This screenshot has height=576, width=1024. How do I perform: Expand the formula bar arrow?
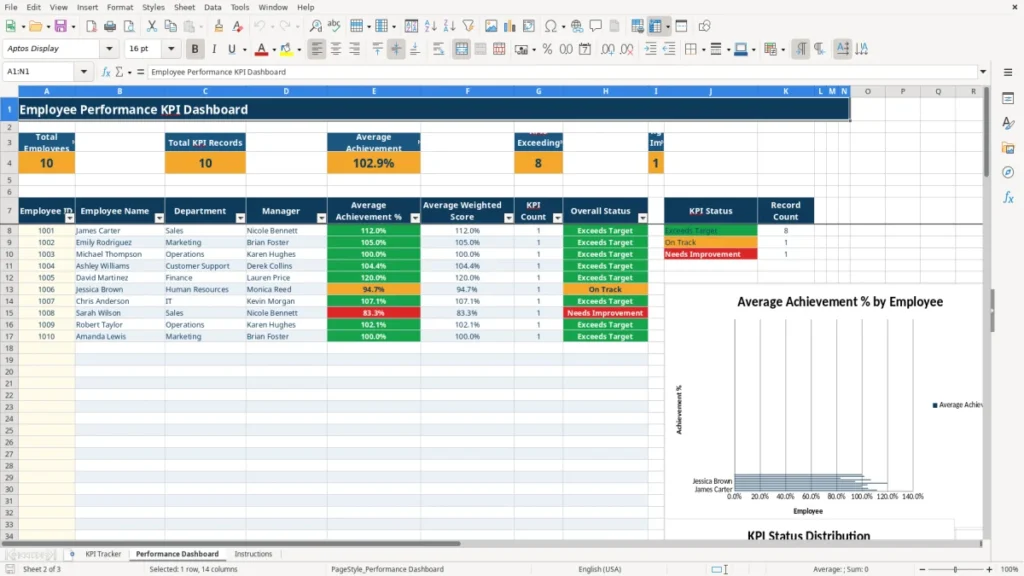(983, 72)
